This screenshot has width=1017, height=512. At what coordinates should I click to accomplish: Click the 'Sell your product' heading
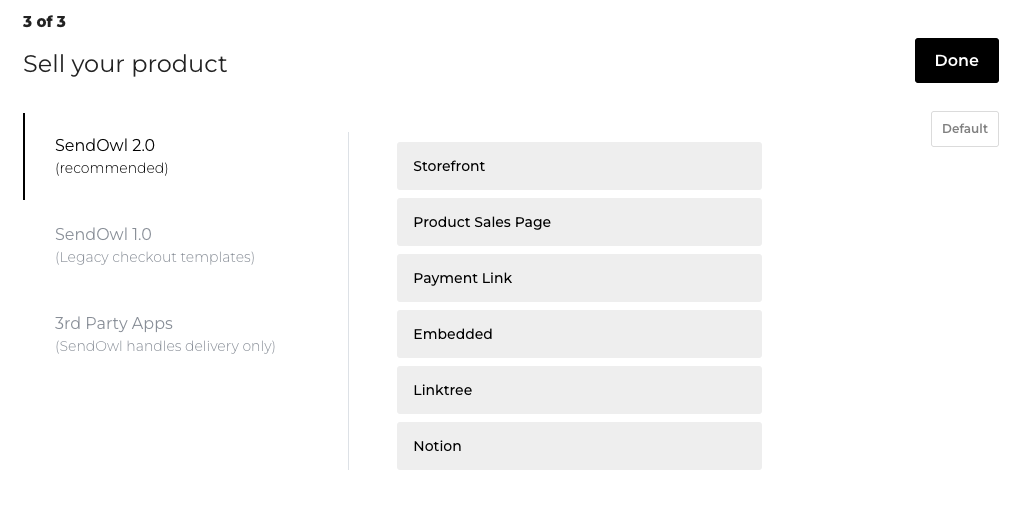(125, 64)
